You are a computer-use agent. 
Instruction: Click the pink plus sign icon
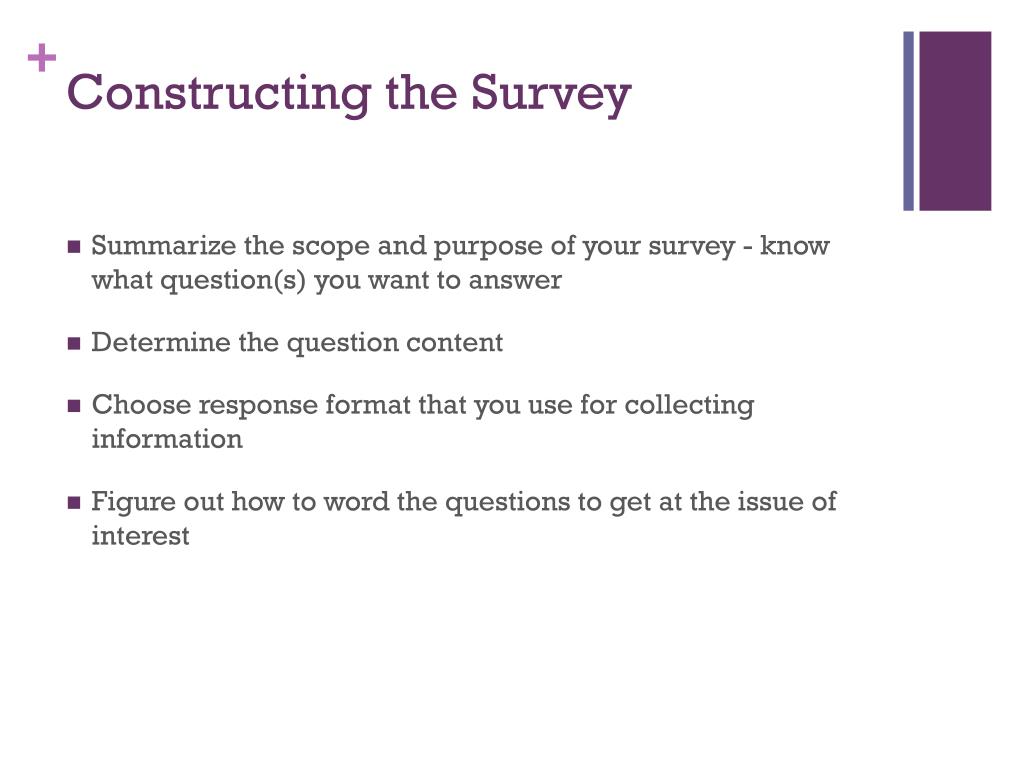pyautogui.click(x=42, y=60)
